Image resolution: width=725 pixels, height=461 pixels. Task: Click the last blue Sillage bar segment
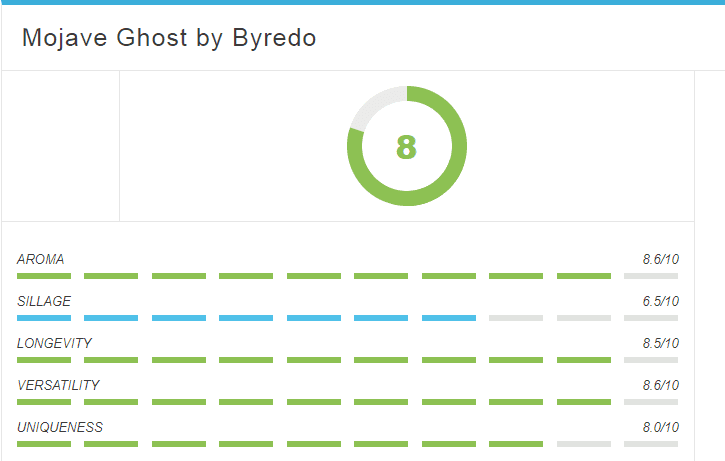point(449,318)
